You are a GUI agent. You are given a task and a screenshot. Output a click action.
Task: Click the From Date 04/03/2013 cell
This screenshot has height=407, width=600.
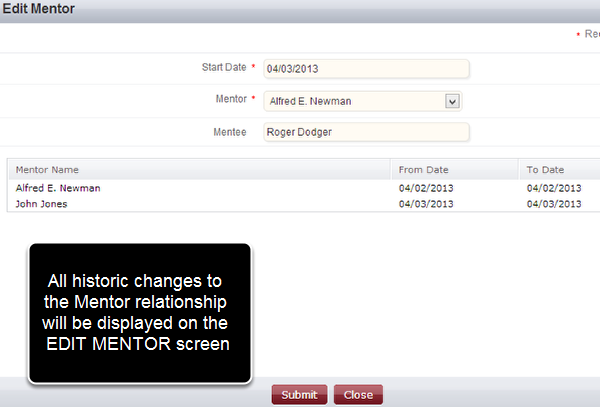[x=426, y=204]
